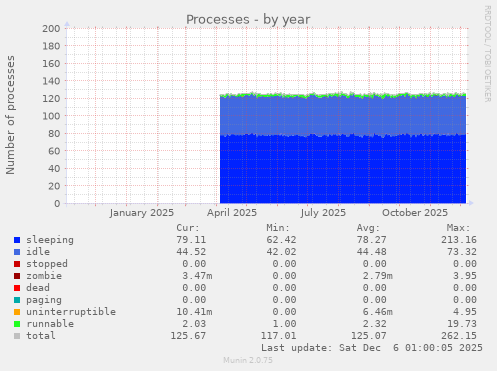497x371 pixels.
Task: Click the 'October 2025' axis label
Action: 415,213
